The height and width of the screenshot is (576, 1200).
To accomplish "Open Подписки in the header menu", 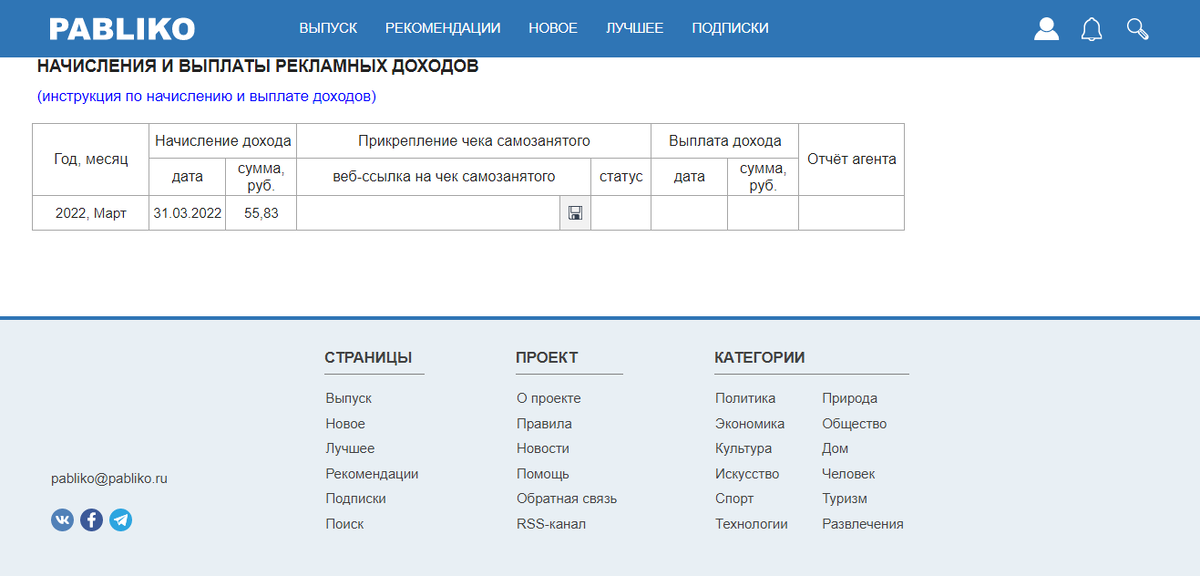I will coord(730,28).
